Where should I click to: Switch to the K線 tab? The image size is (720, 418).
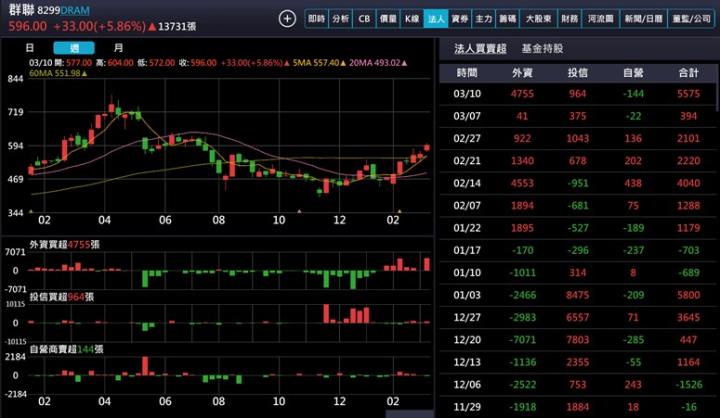[x=412, y=19]
